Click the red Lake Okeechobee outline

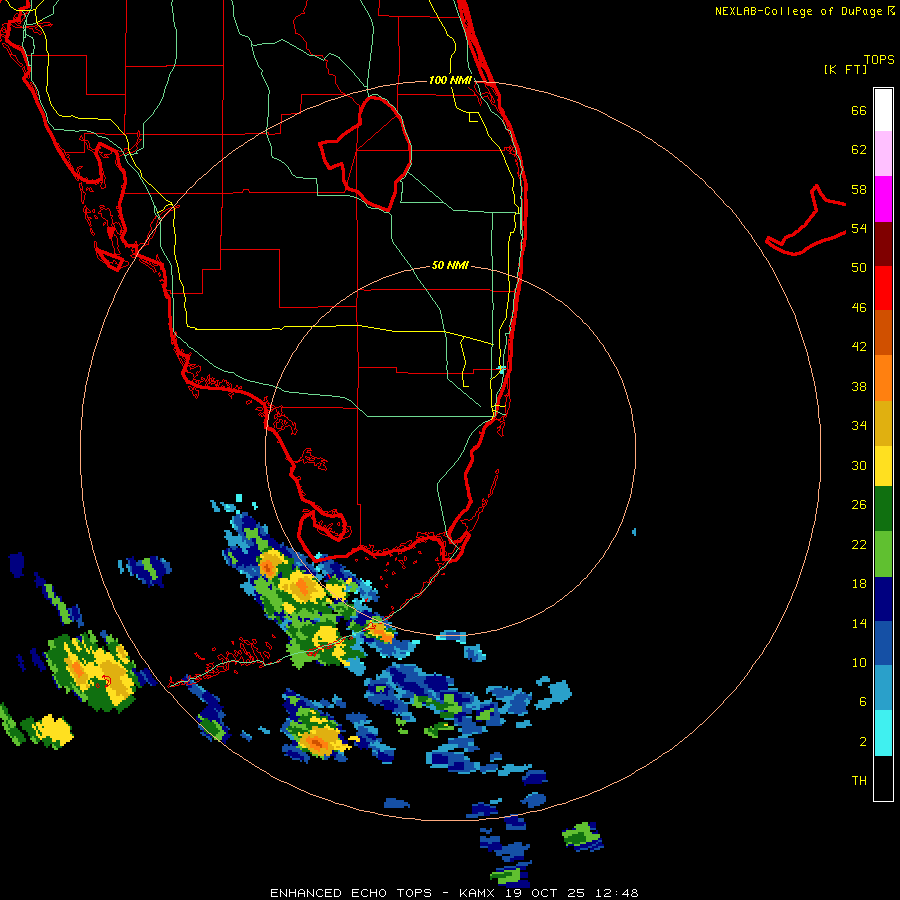coord(366,153)
